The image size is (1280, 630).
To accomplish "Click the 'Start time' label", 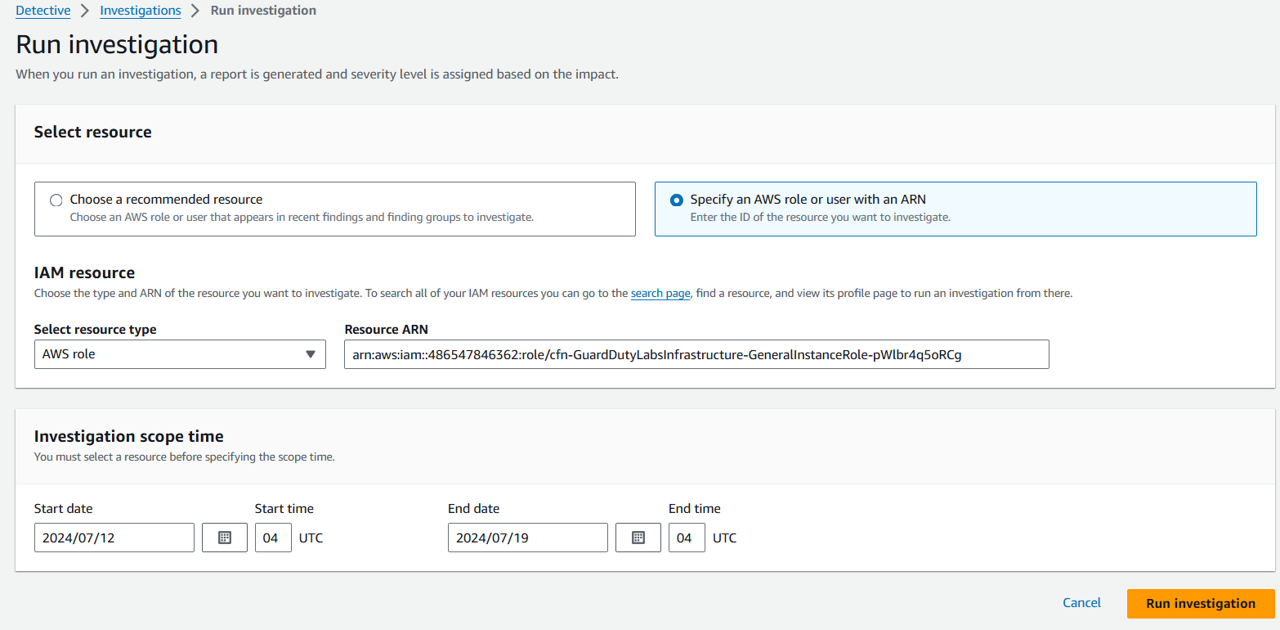I will [x=284, y=508].
